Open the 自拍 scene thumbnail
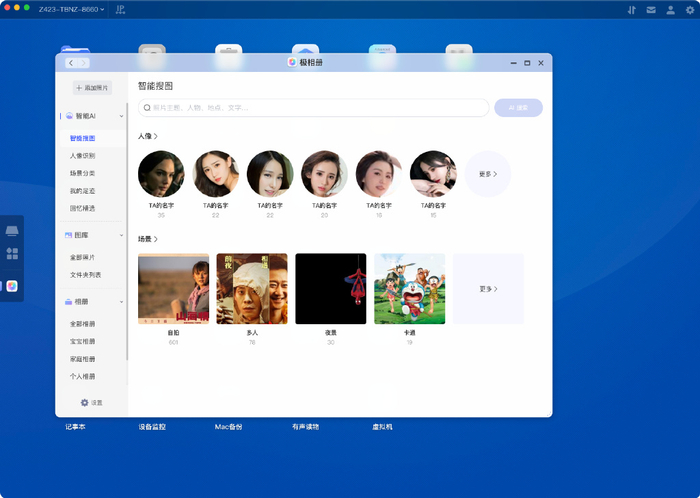The image size is (700, 498). (x=174, y=289)
